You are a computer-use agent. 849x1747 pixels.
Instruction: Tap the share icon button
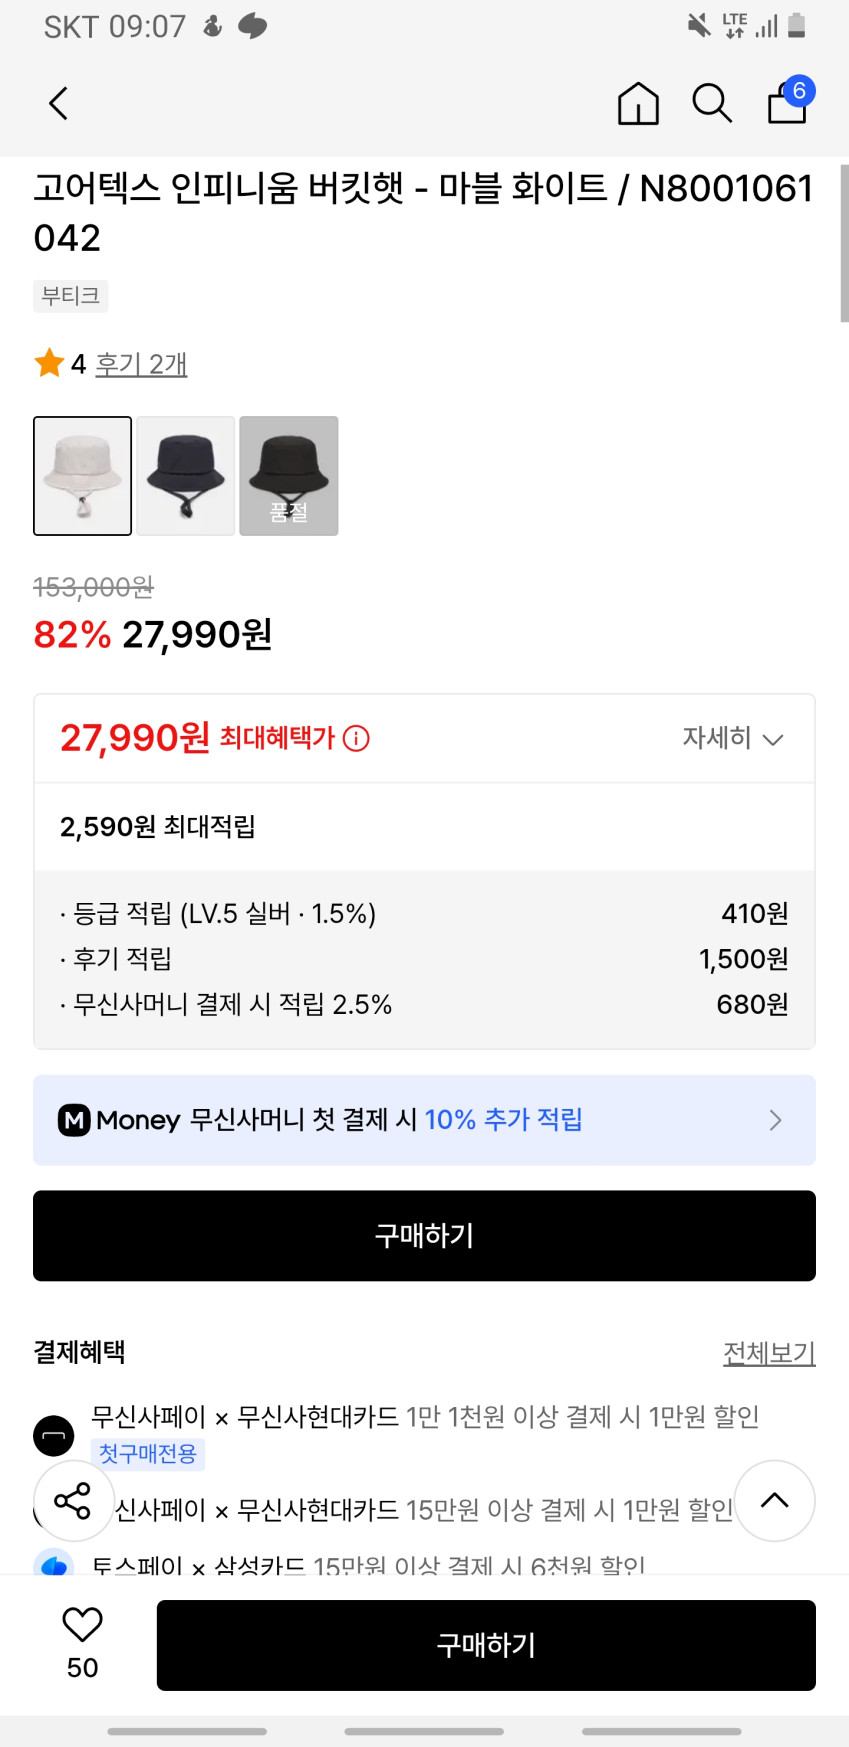coord(73,1500)
